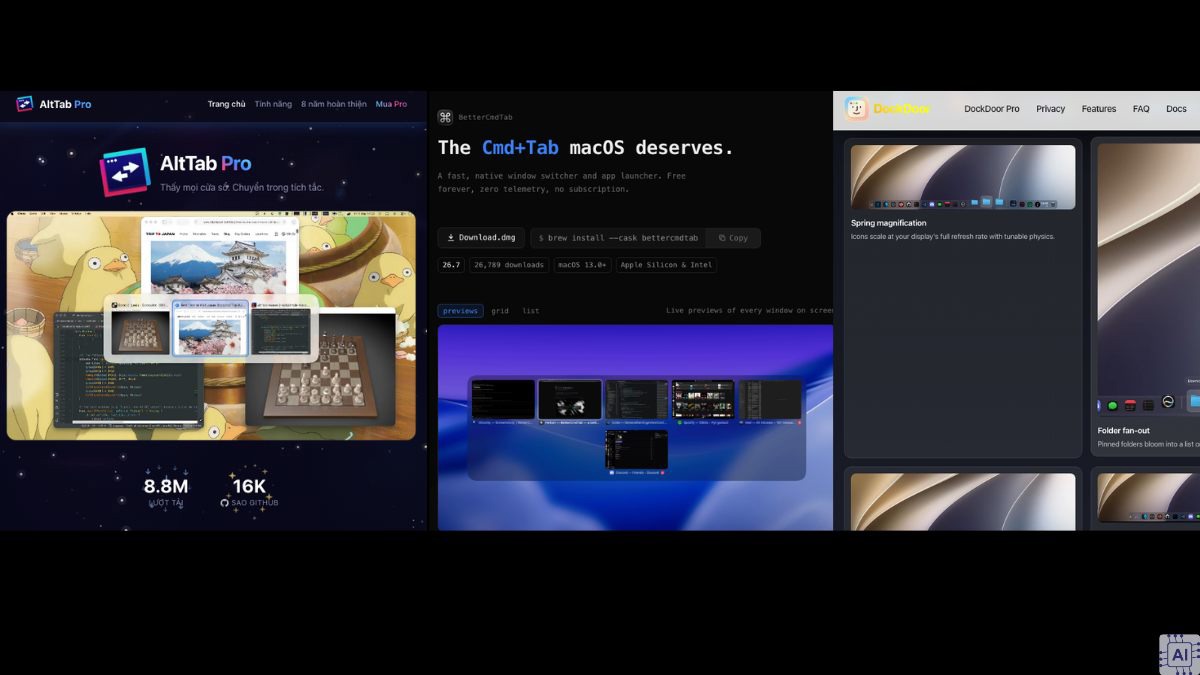Click the AltTab Pro demo screenshot image
Screen dimensions: 1200x675
point(211,325)
